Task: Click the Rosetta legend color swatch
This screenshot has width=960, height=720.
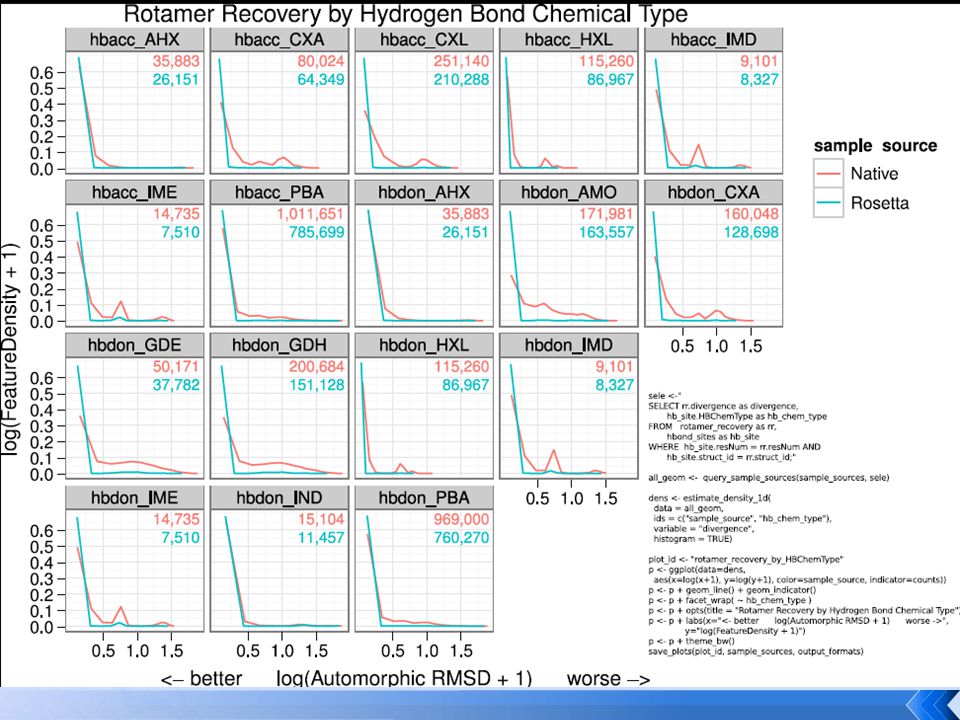Action: click(828, 203)
